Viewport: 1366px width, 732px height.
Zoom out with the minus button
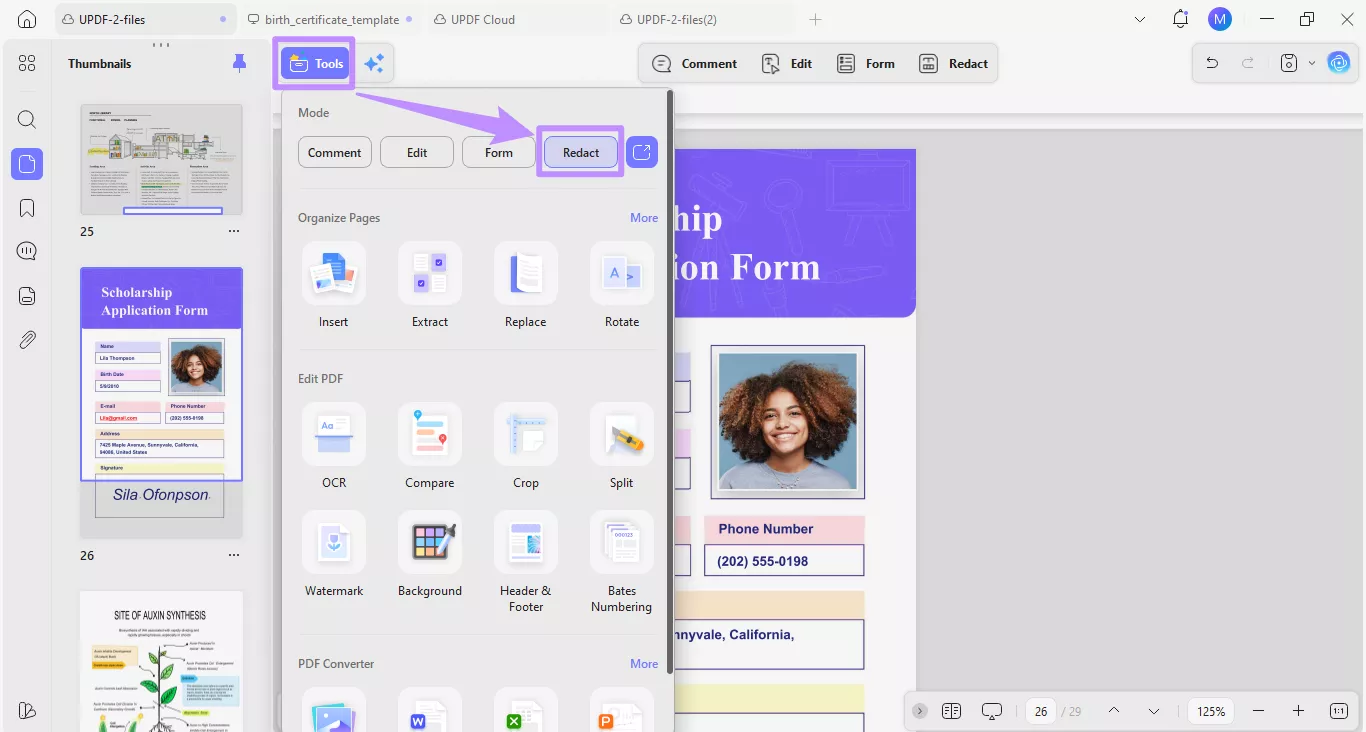[1259, 711]
